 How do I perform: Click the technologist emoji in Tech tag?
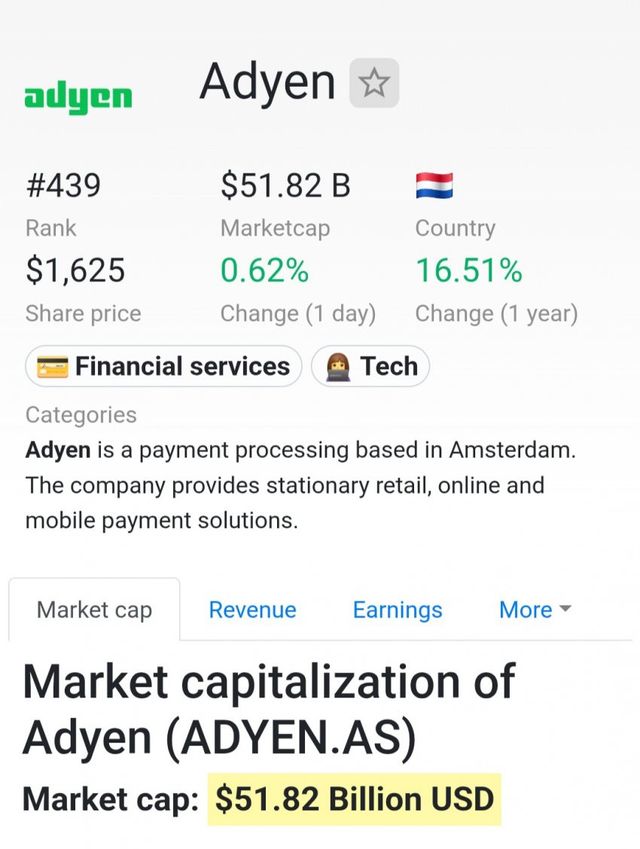[x=337, y=367]
